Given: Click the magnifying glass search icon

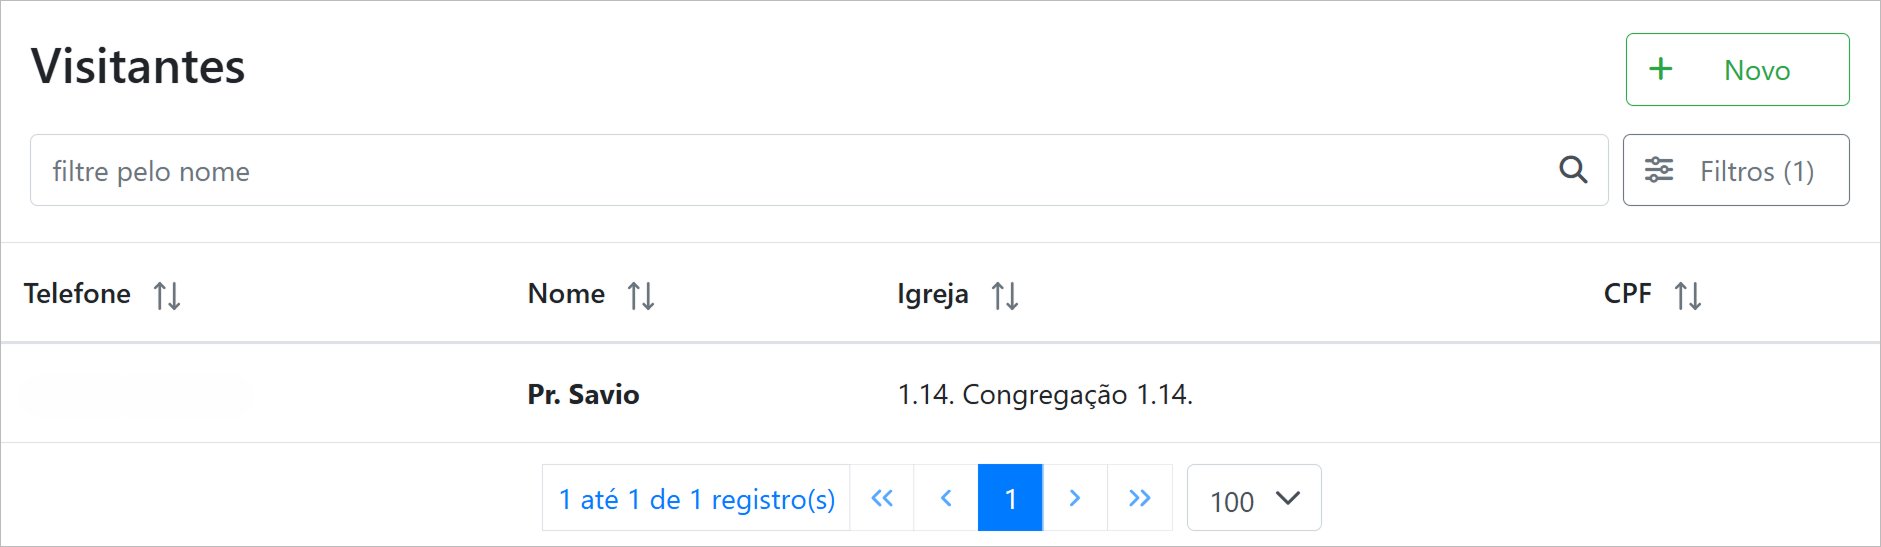Looking at the screenshot, I should [1573, 170].
